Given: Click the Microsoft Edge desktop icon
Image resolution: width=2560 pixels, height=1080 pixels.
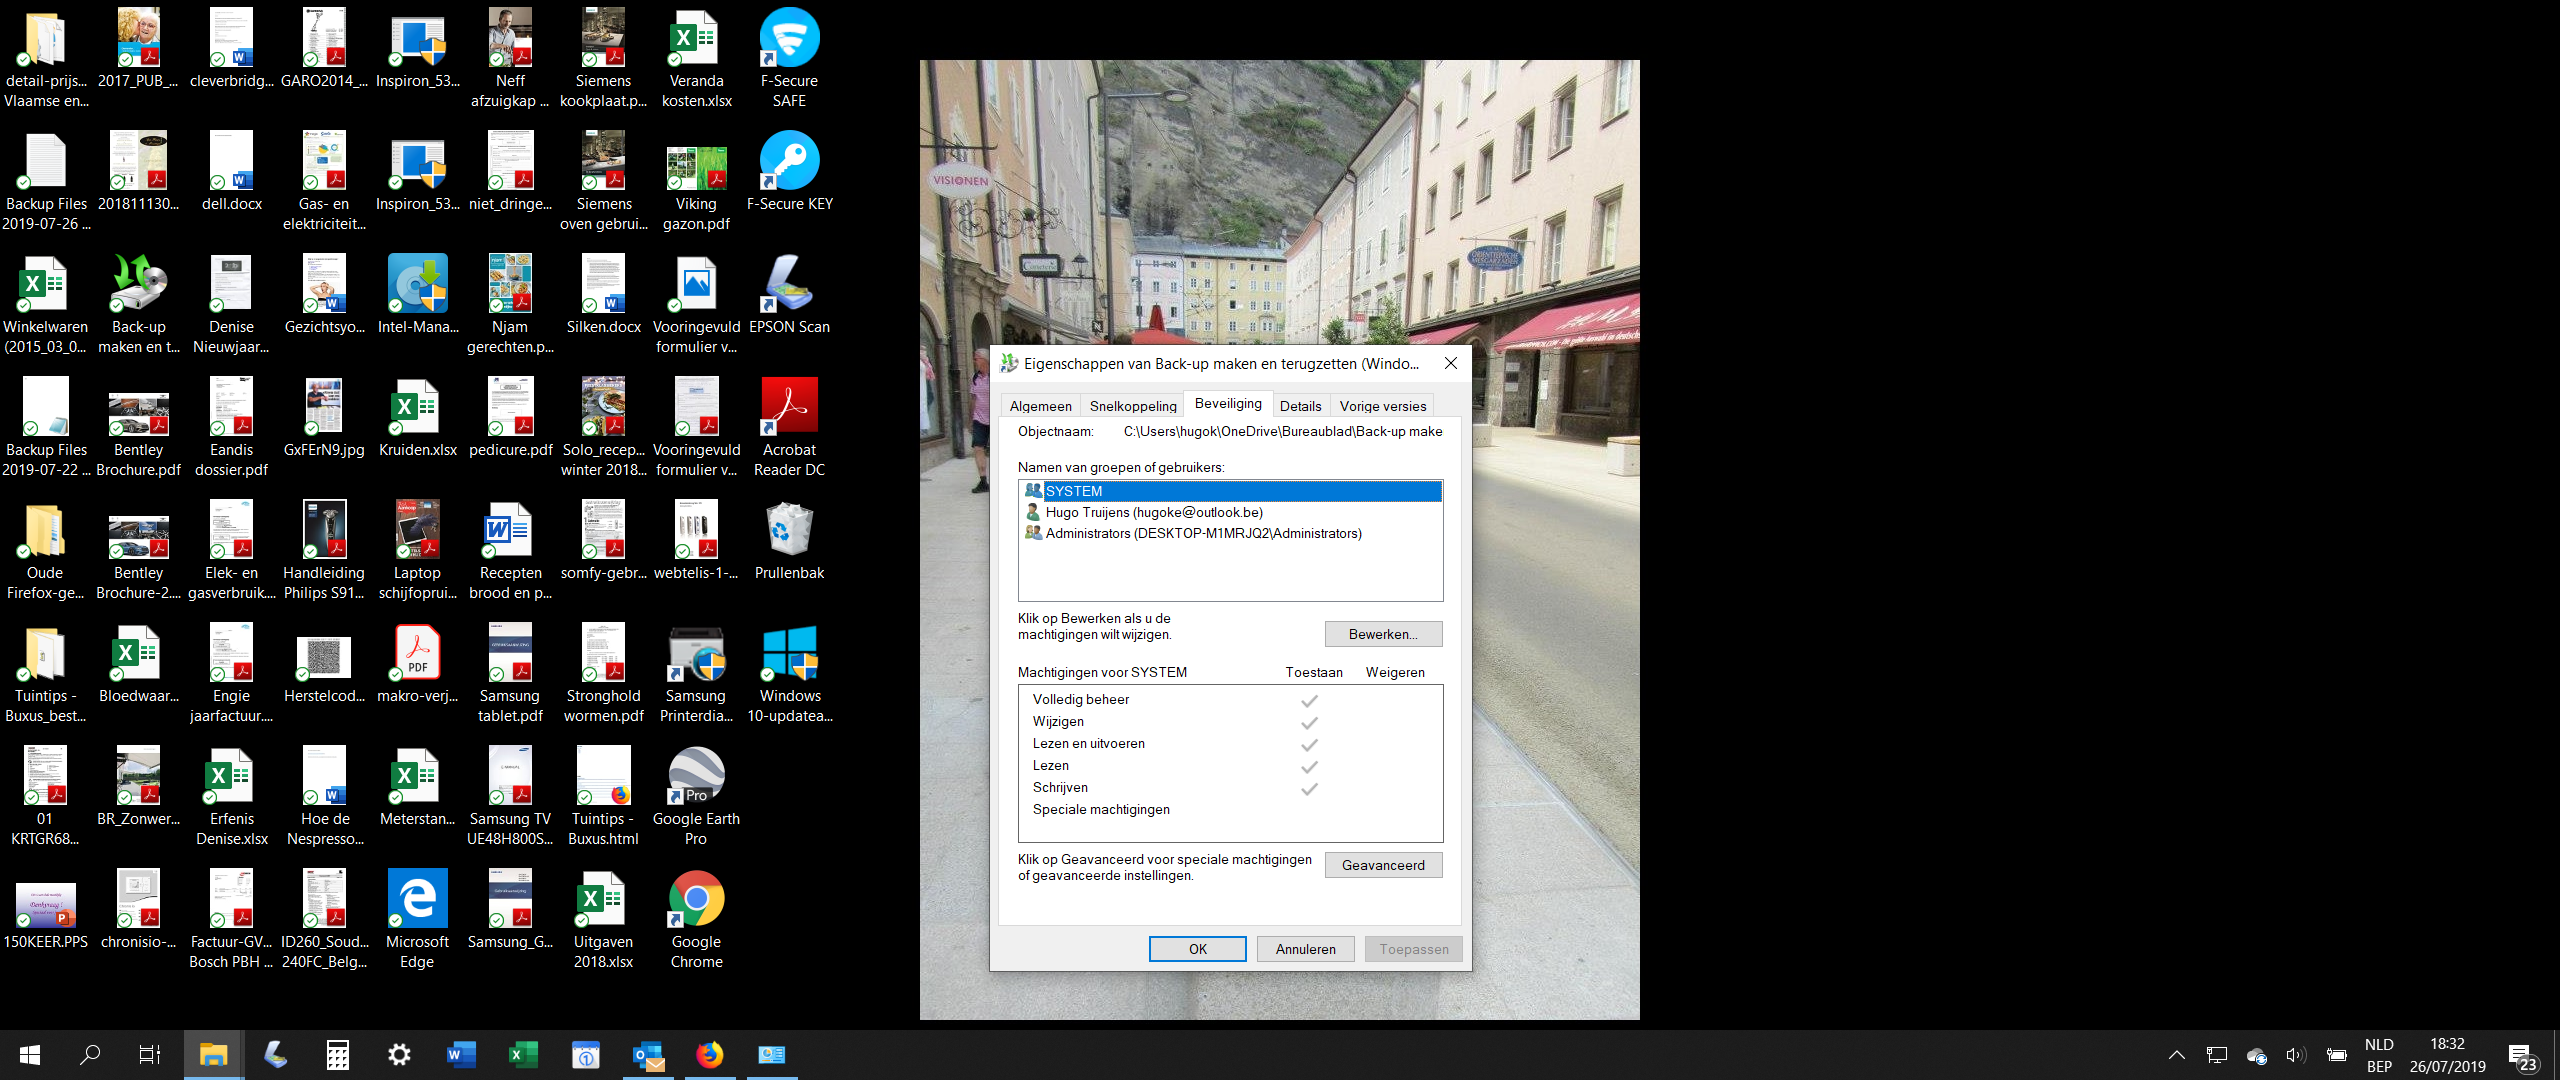Looking at the screenshot, I should 417,900.
